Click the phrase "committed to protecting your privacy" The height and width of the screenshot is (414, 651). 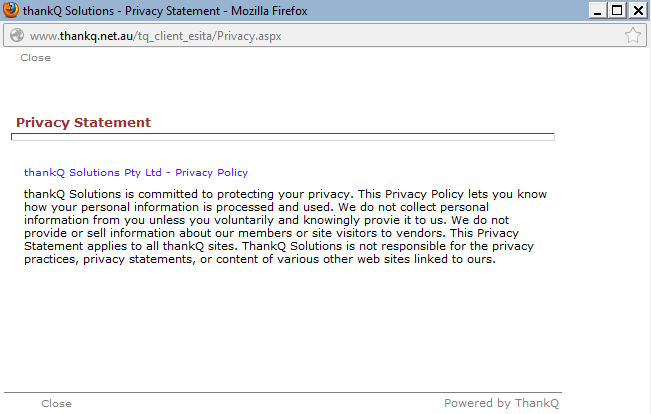click(238, 193)
